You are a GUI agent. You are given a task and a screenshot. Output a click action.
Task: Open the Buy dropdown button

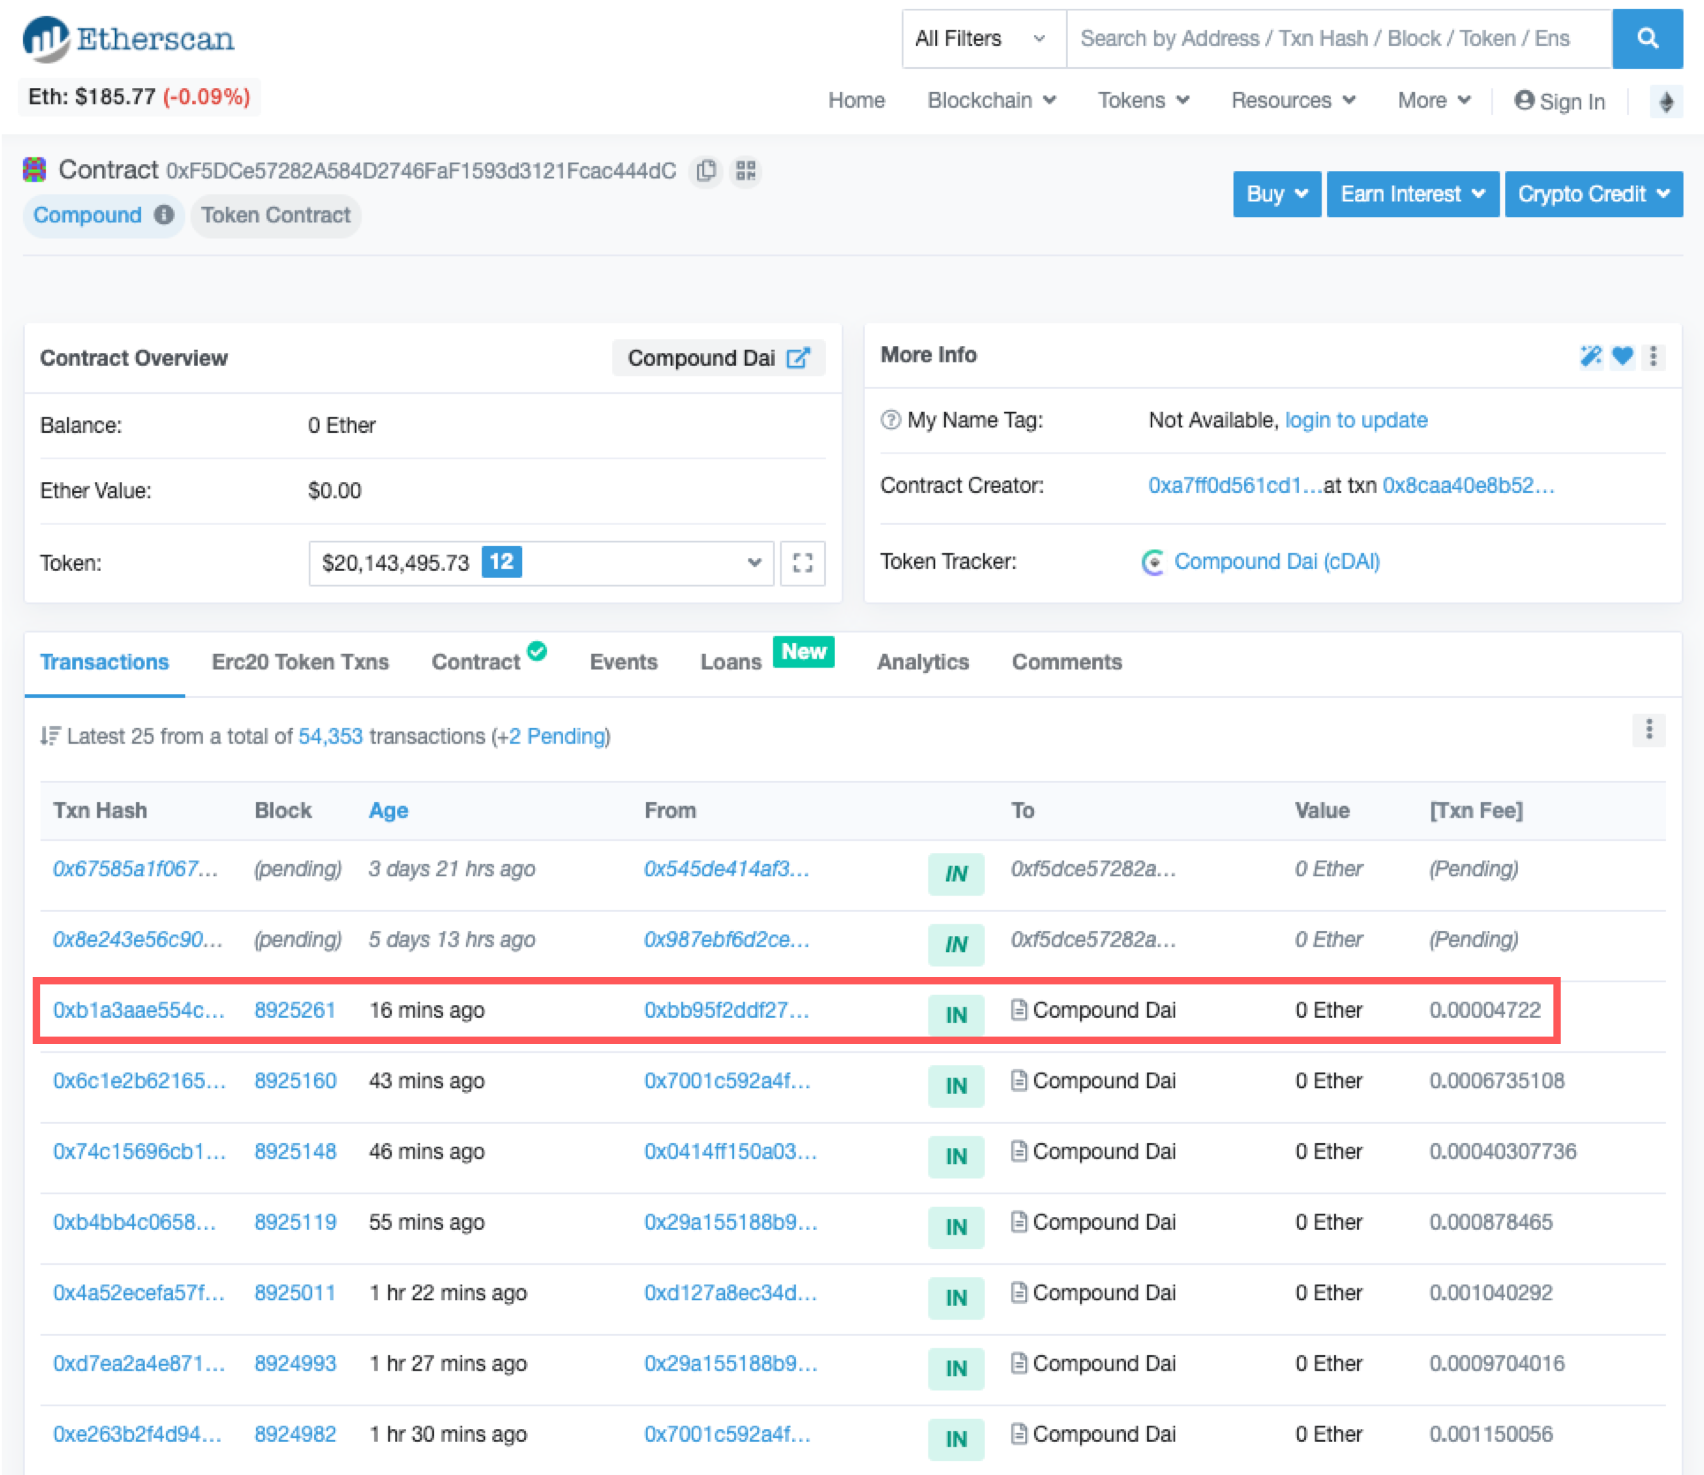tap(1277, 194)
